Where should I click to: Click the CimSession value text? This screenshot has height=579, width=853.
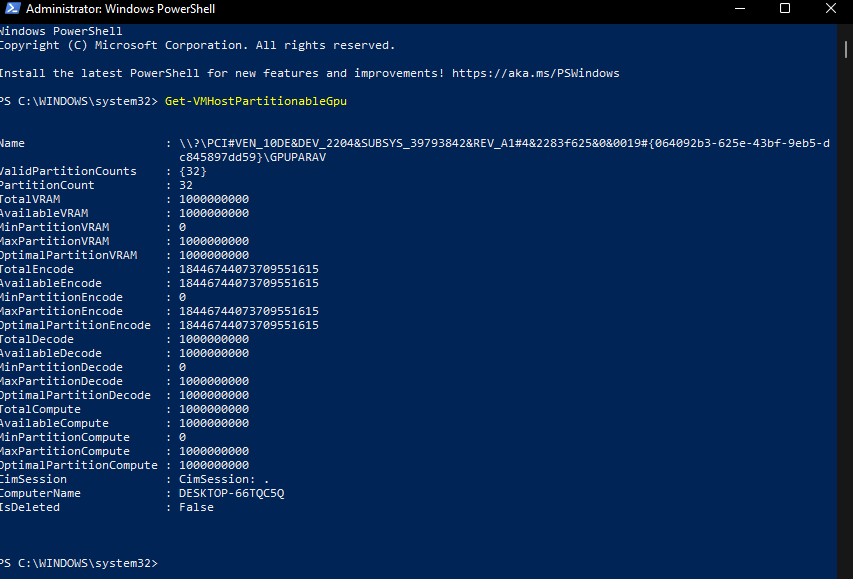(224, 479)
